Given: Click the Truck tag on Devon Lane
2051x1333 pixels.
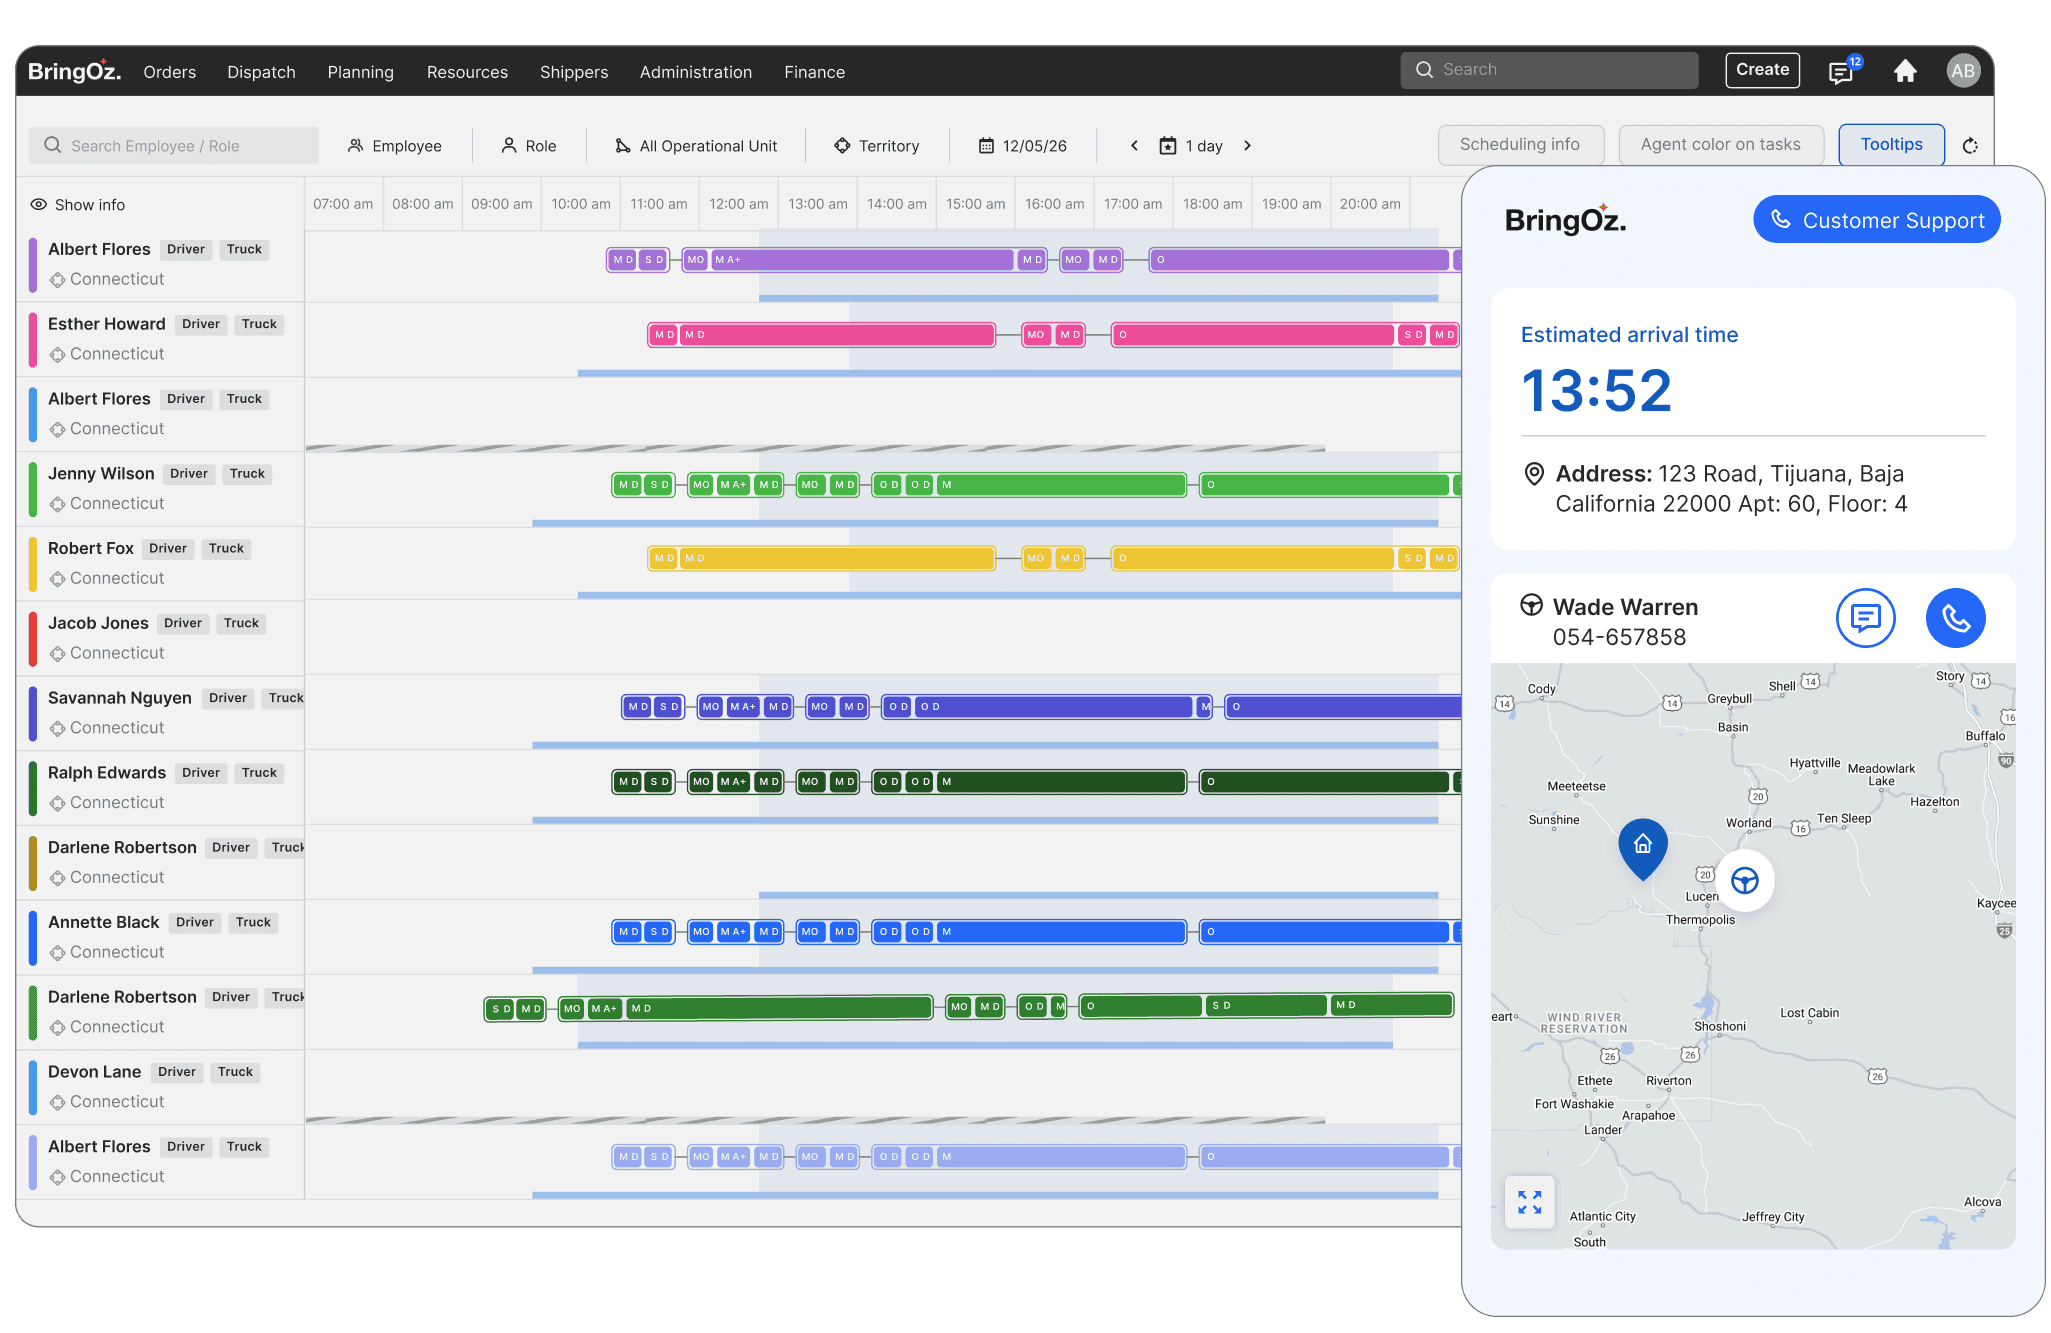Looking at the screenshot, I should (235, 1072).
